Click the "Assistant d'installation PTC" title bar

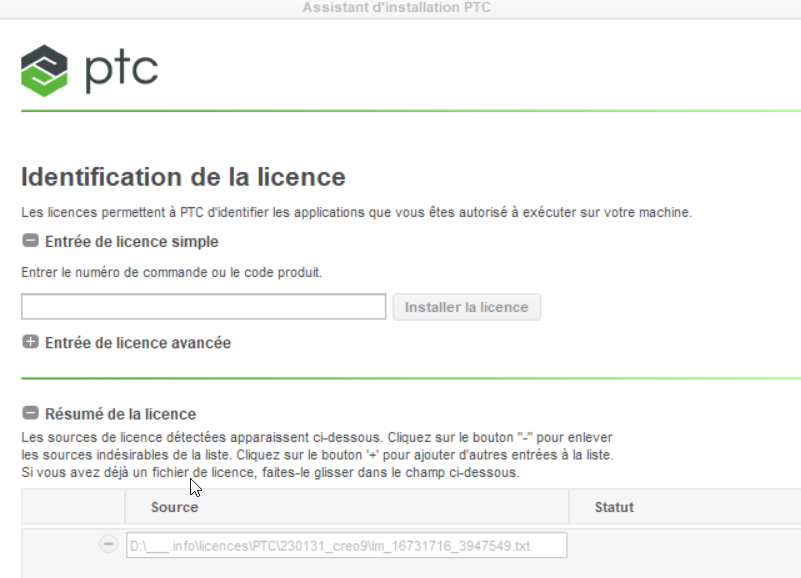pyautogui.click(x=396, y=8)
